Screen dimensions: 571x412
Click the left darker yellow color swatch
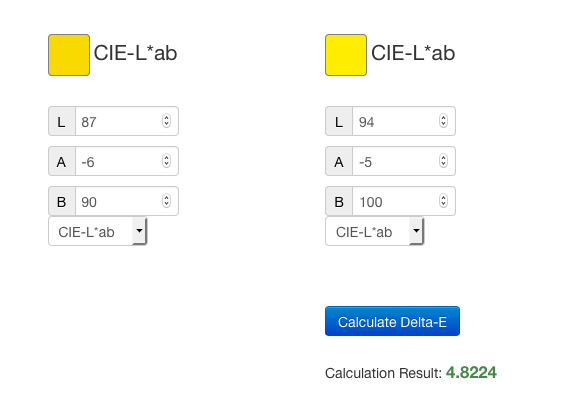(69, 55)
